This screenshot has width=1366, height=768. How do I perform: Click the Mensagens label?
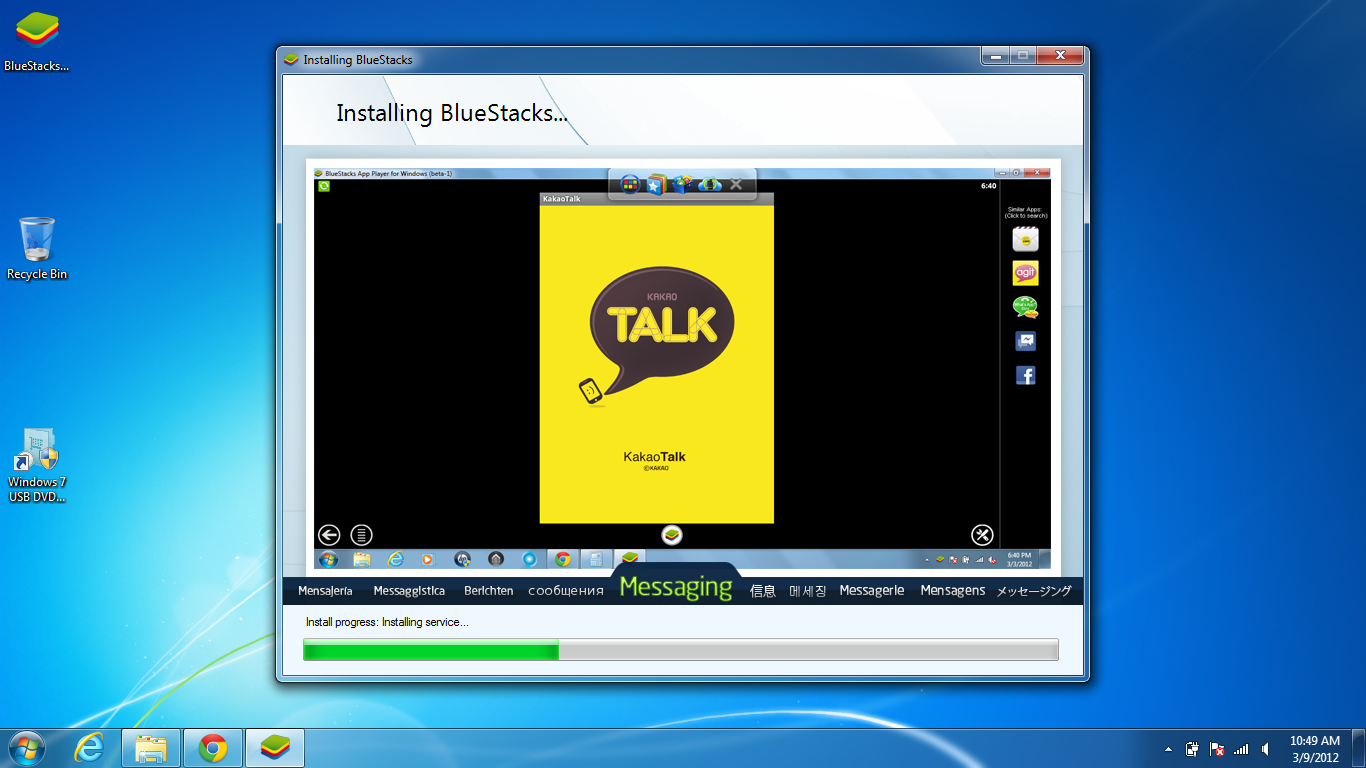coord(953,591)
